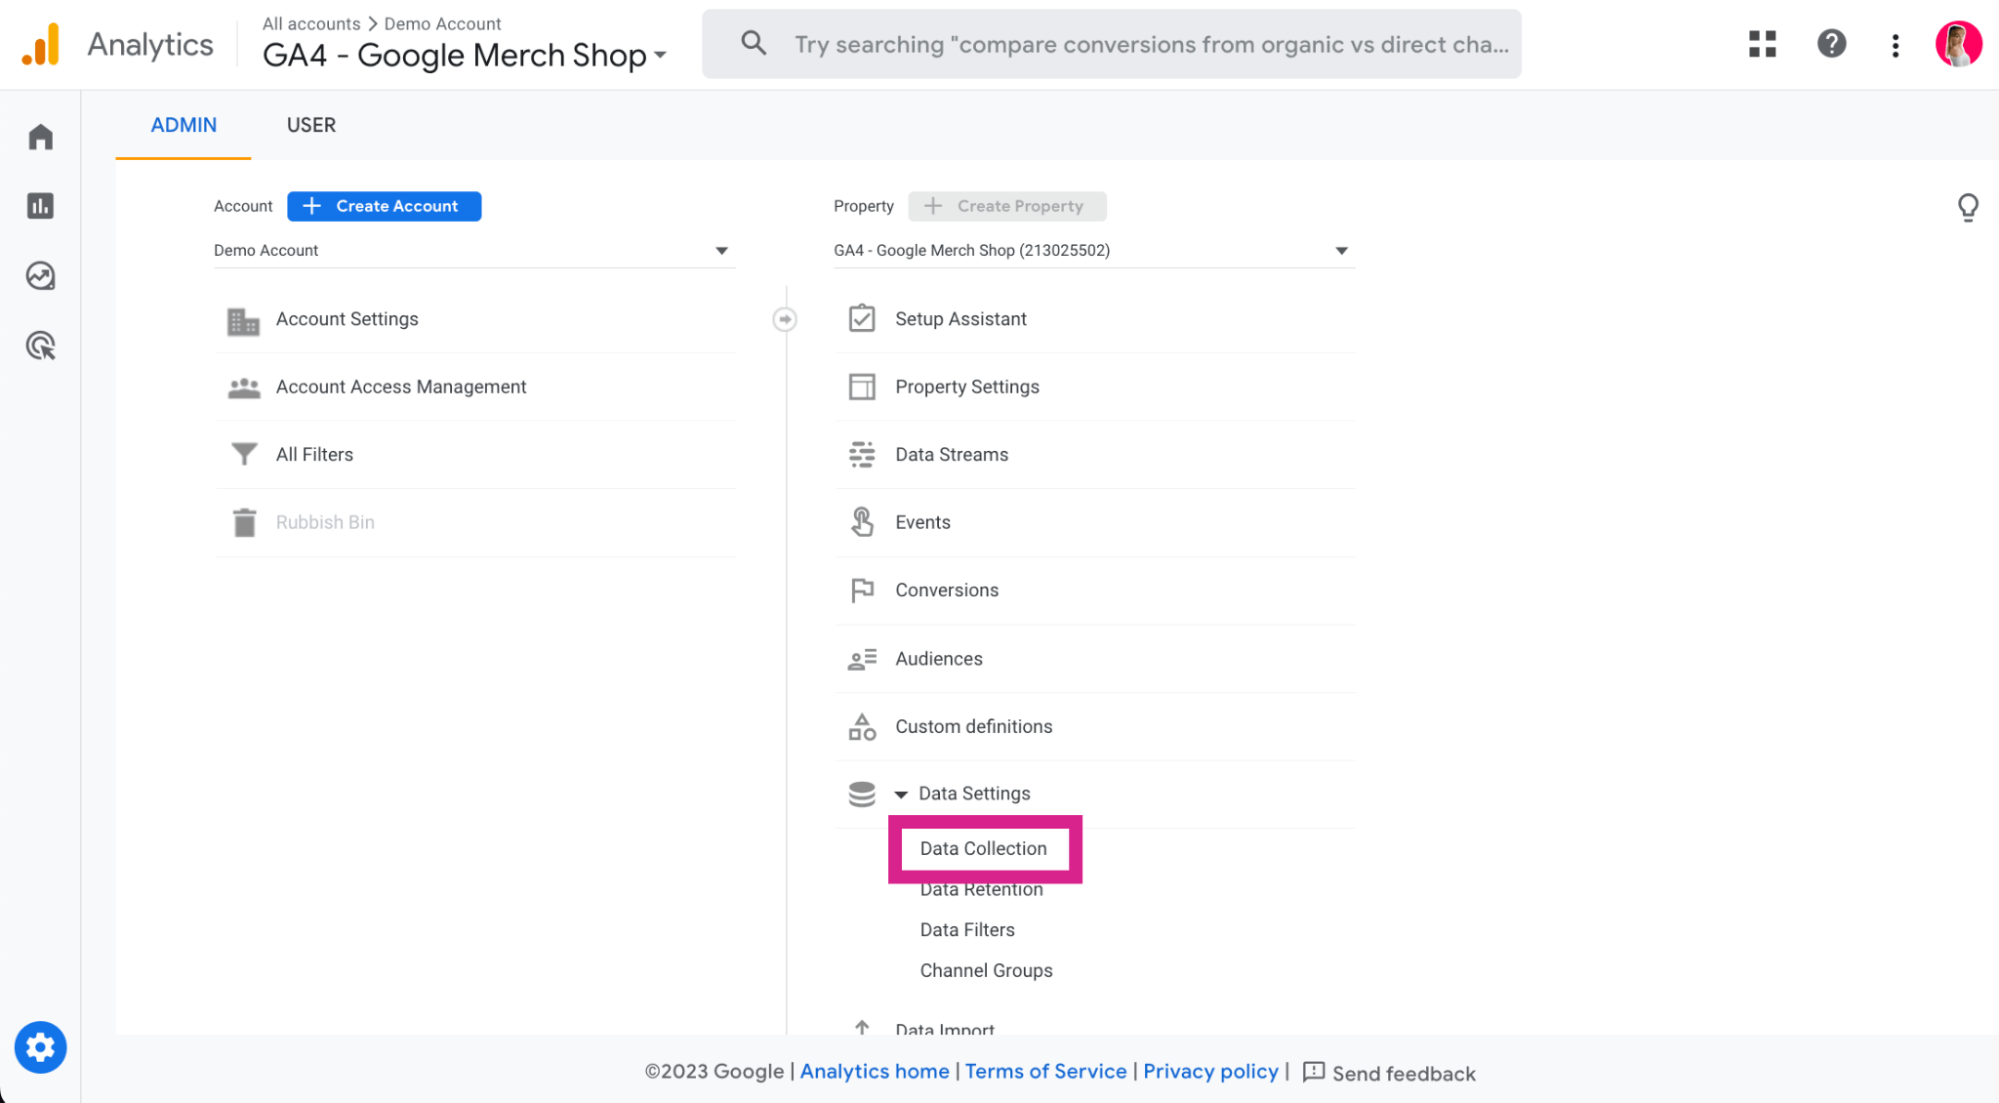This screenshot has width=1999, height=1103.
Task: Open Advertising cursor icon in sidebar
Action: (x=40, y=346)
